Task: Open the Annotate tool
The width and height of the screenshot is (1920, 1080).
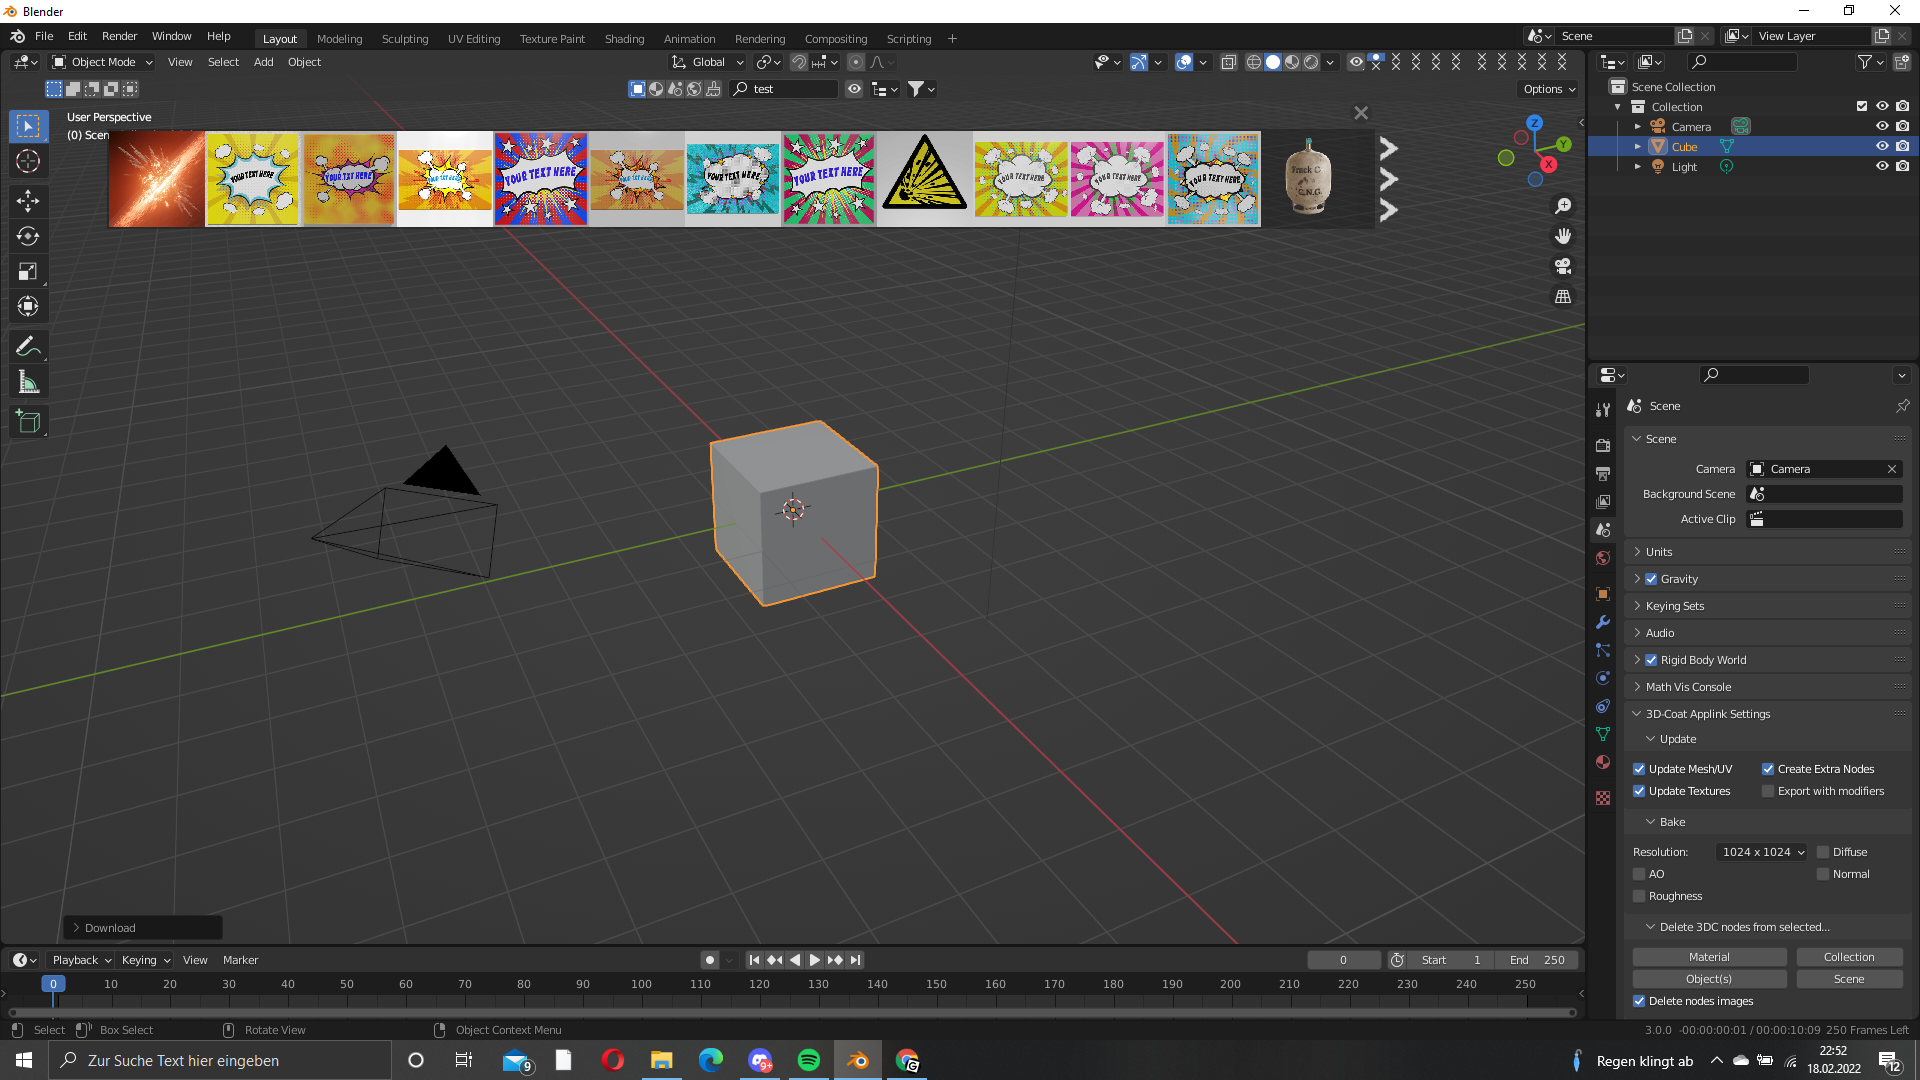Action: [28, 345]
